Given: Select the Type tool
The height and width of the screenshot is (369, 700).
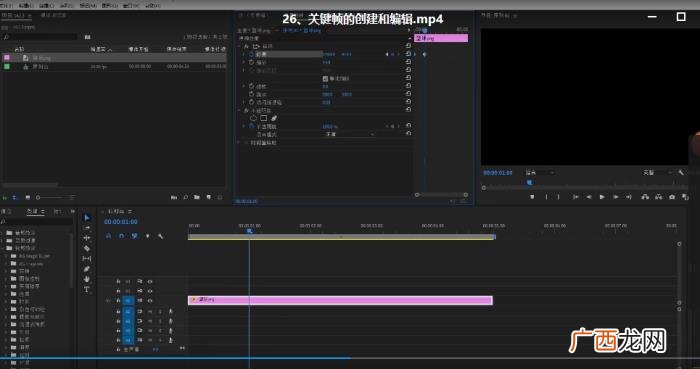Looking at the screenshot, I should 87,290.
